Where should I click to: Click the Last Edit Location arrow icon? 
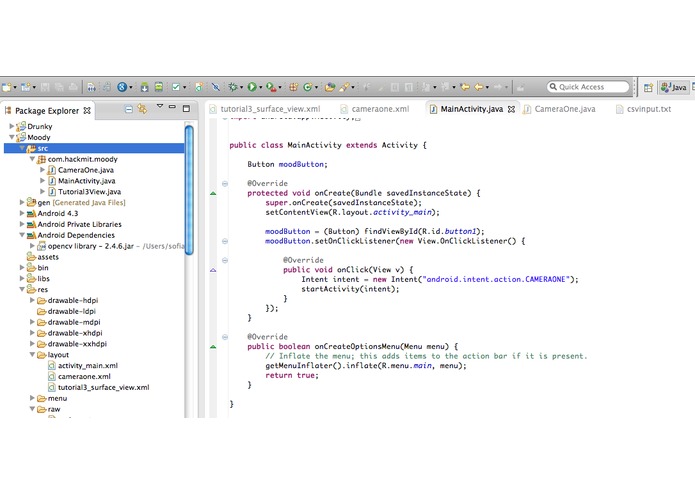coord(465,87)
